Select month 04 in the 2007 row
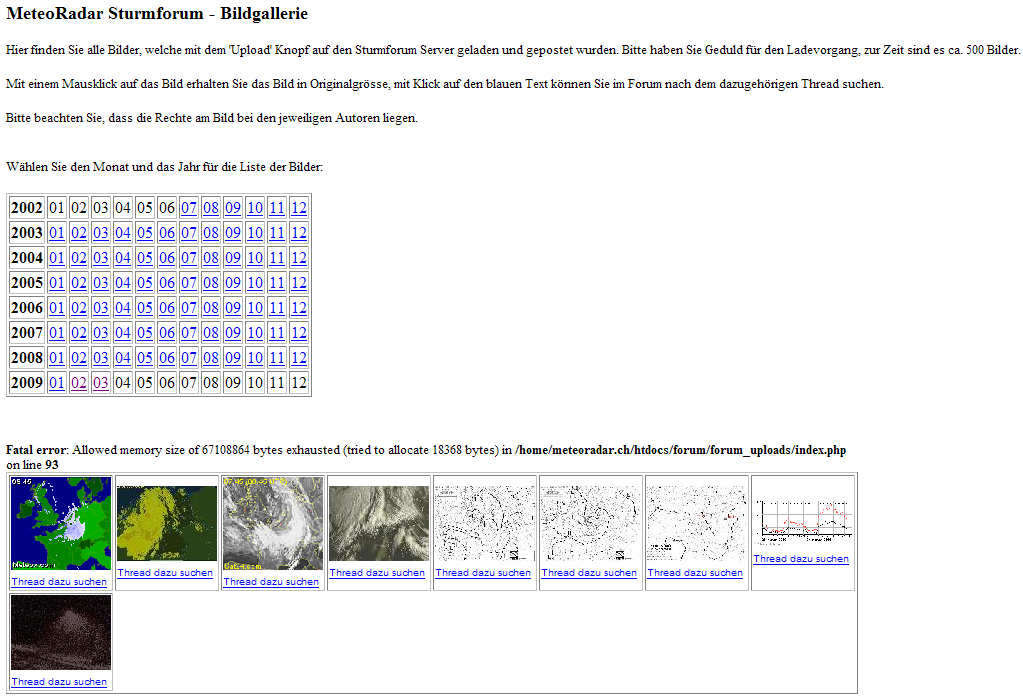Viewport: 1023px width, 699px height. (x=123, y=333)
